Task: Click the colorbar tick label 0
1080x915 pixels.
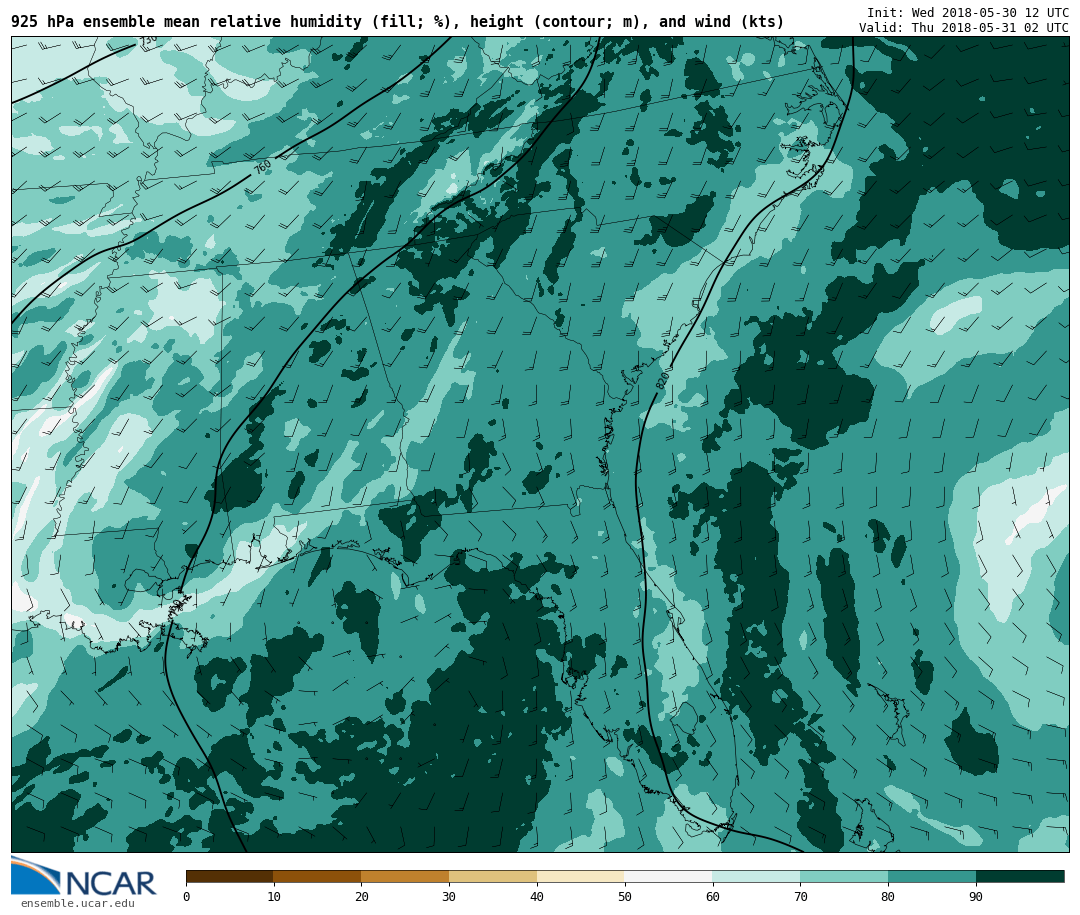Action: point(187,896)
